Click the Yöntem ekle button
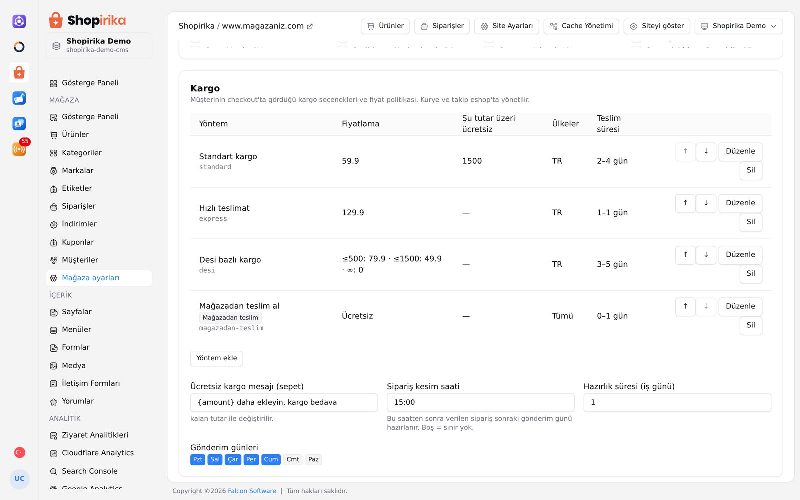The image size is (800, 500). [216, 358]
